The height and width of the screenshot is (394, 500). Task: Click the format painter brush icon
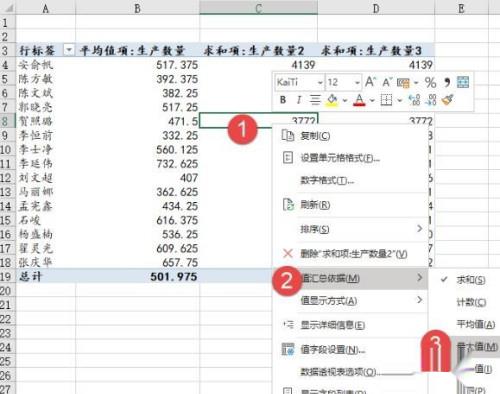[448, 100]
